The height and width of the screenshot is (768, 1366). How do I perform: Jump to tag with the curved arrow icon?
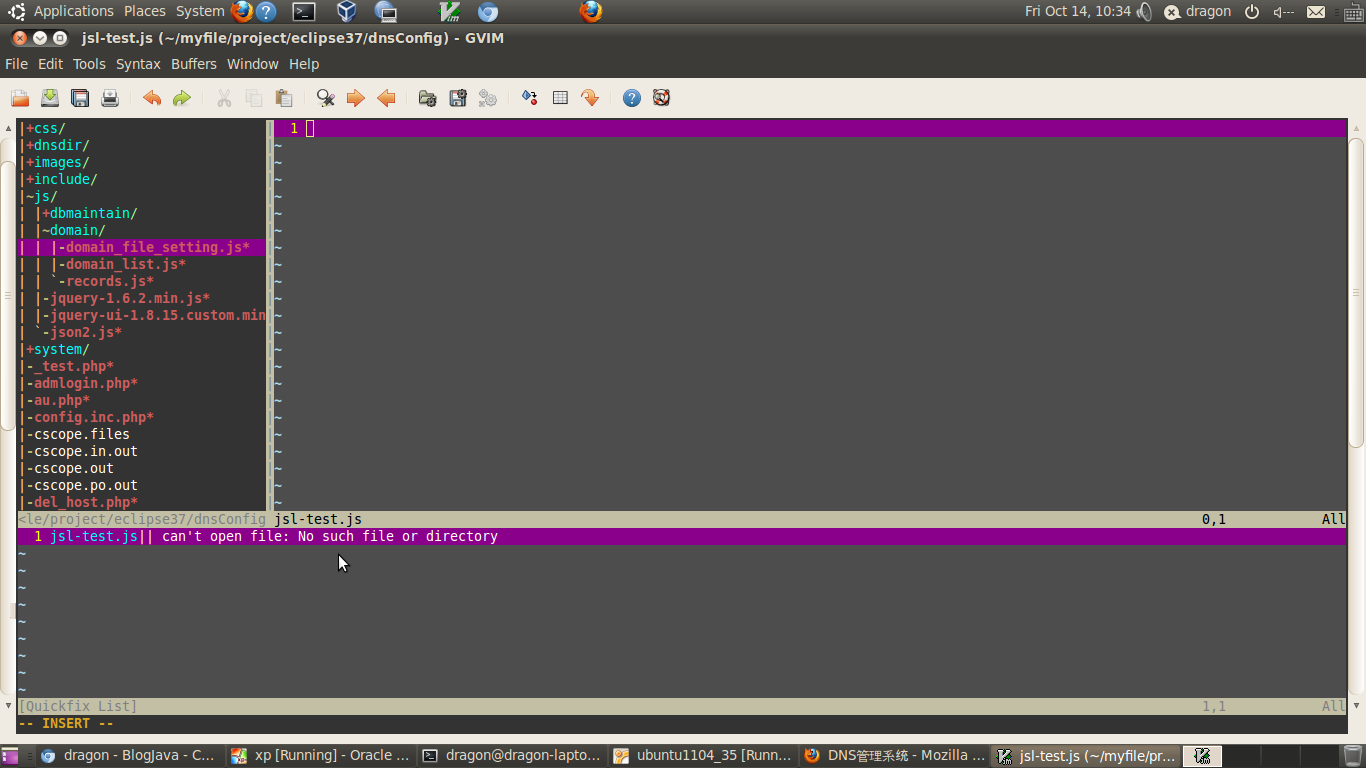point(590,98)
